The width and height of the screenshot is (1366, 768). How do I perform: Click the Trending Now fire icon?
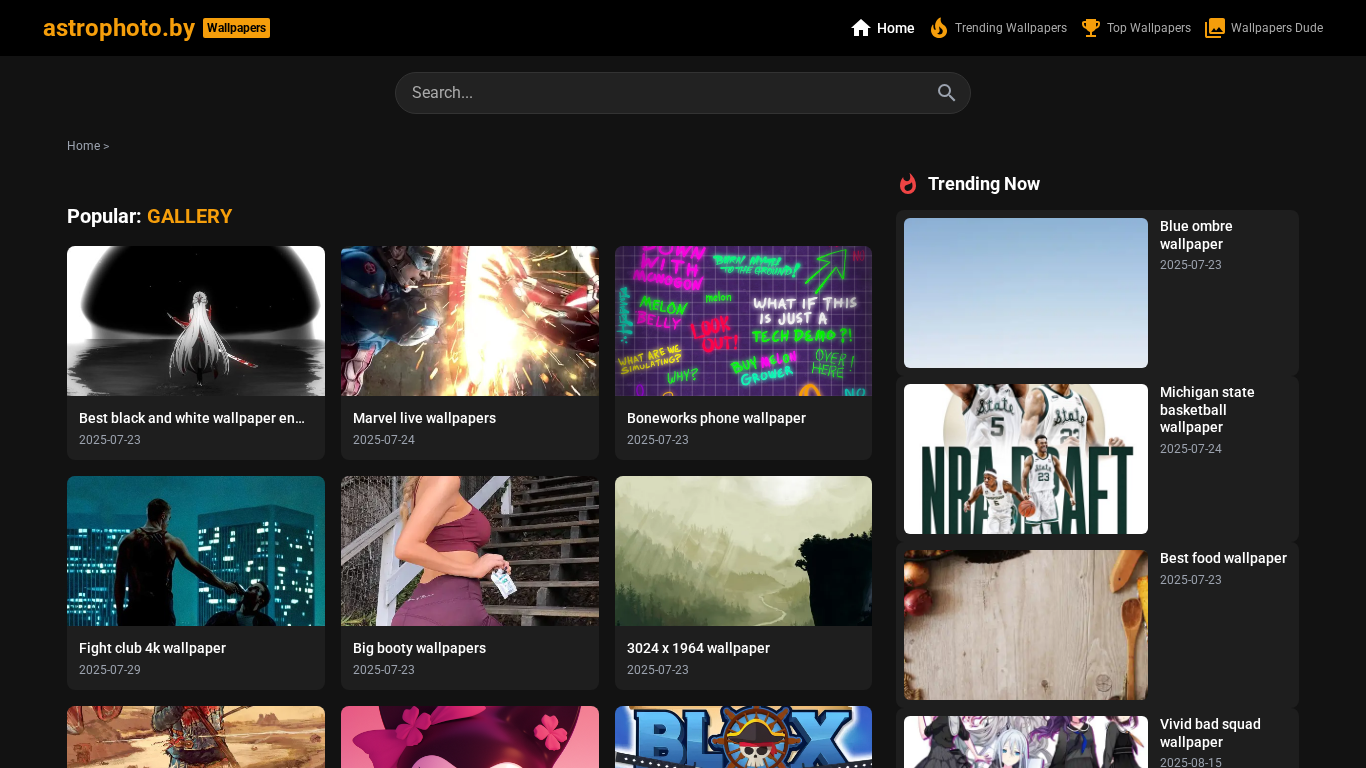point(908,184)
